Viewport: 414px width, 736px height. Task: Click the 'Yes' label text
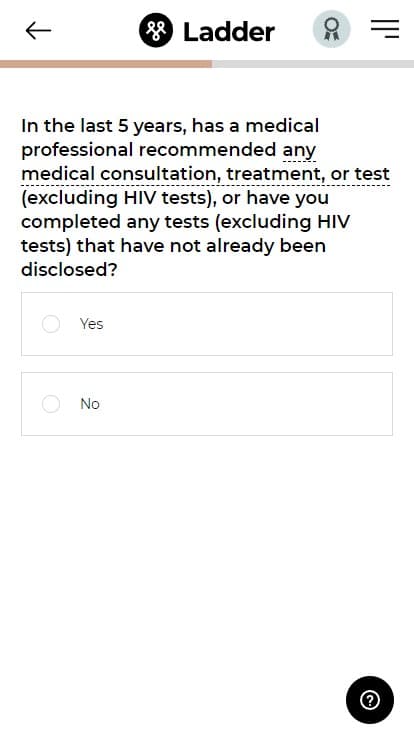[x=92, y=324]
